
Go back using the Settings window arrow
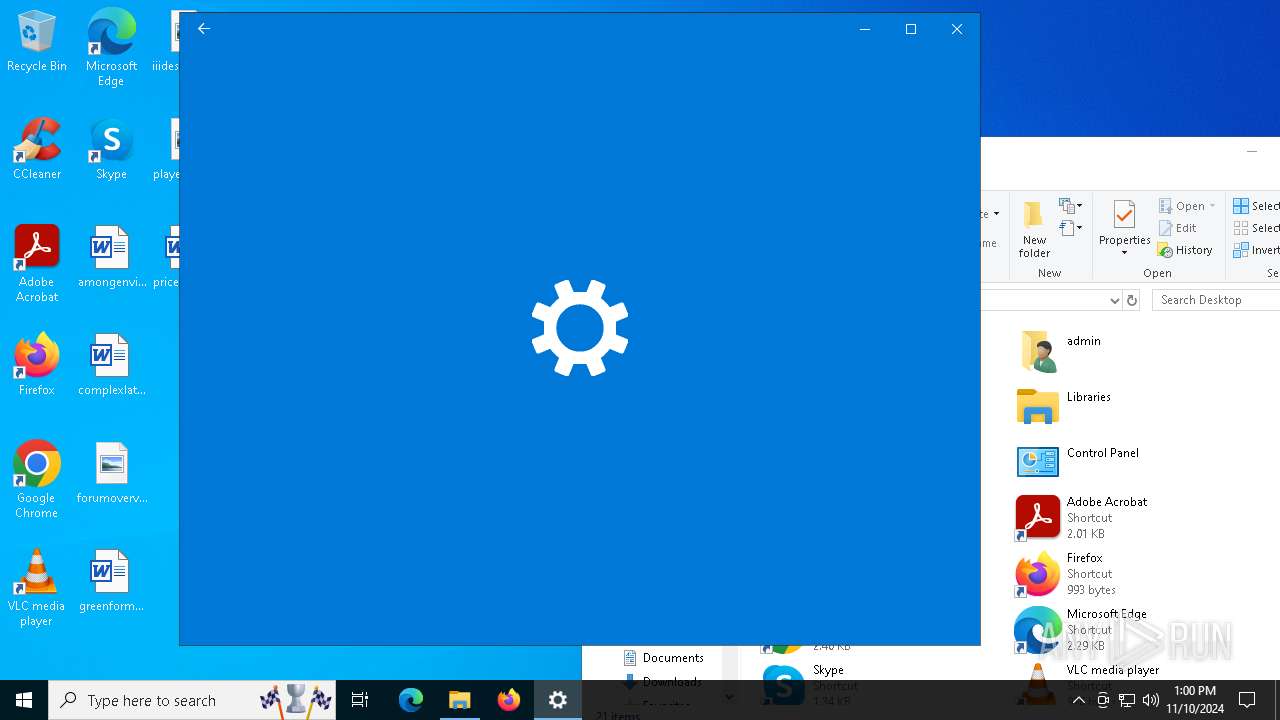(204, 29)
